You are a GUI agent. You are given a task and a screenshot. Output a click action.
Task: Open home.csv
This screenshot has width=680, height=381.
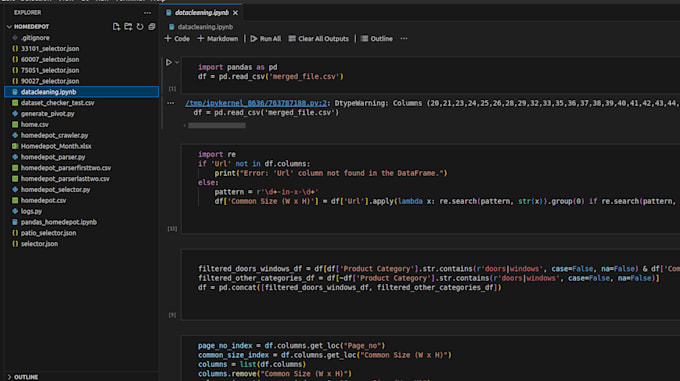click(35, 124)
